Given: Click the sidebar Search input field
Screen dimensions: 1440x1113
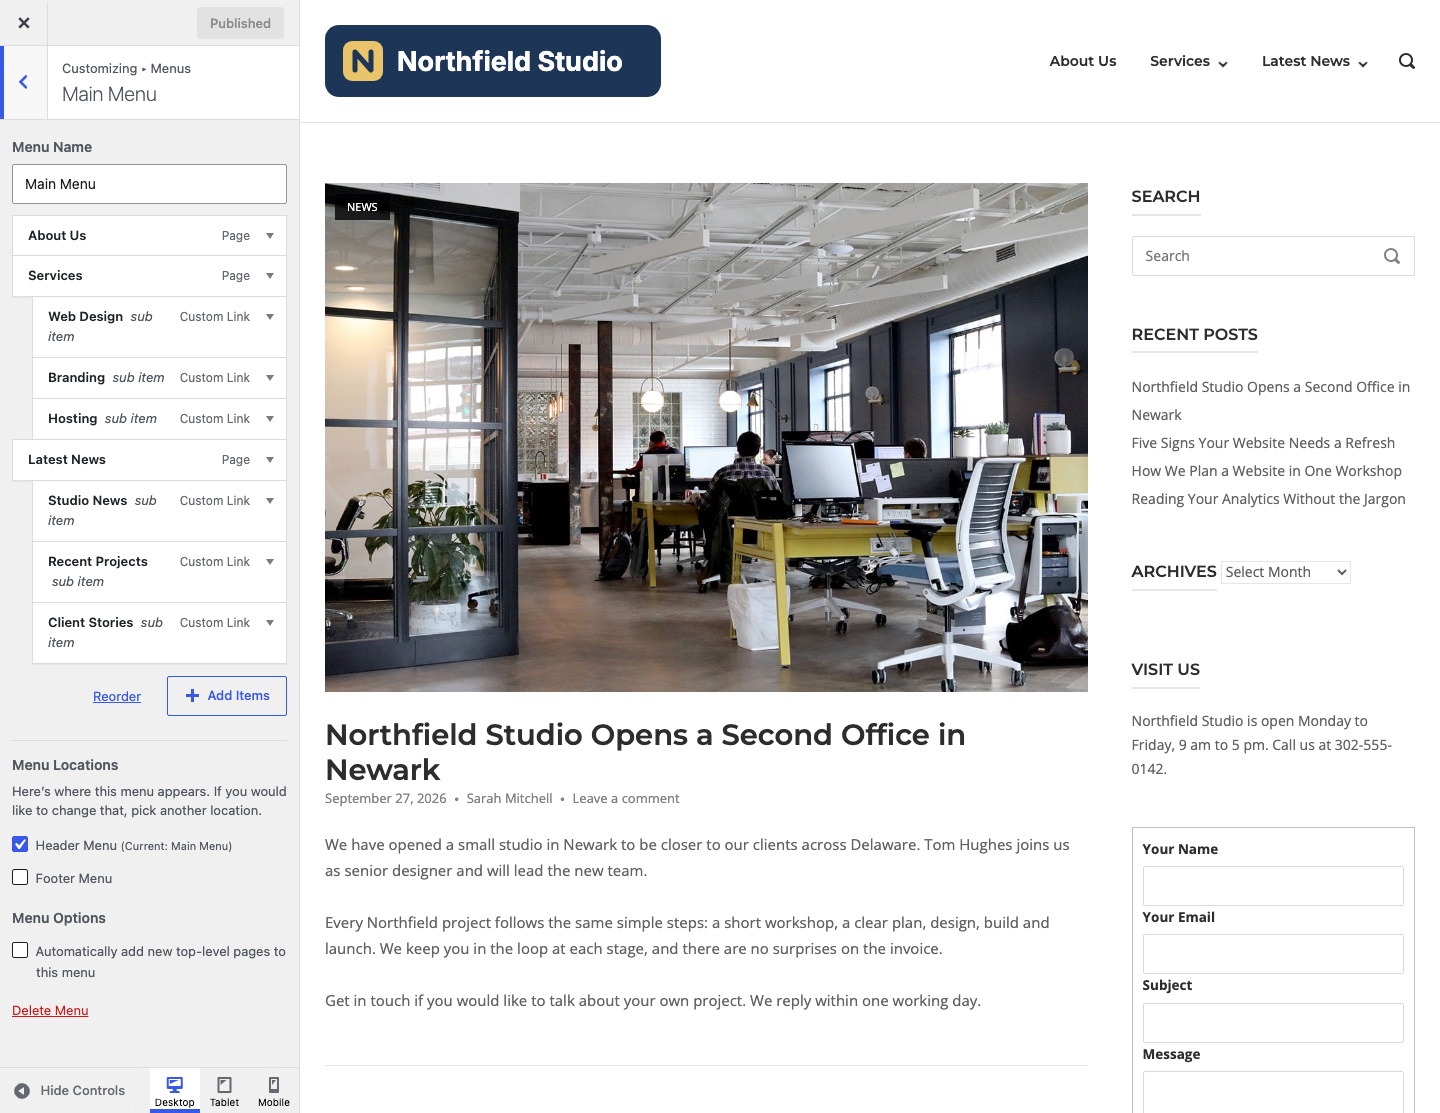Looking at the screenshot, I should 1273,256.
